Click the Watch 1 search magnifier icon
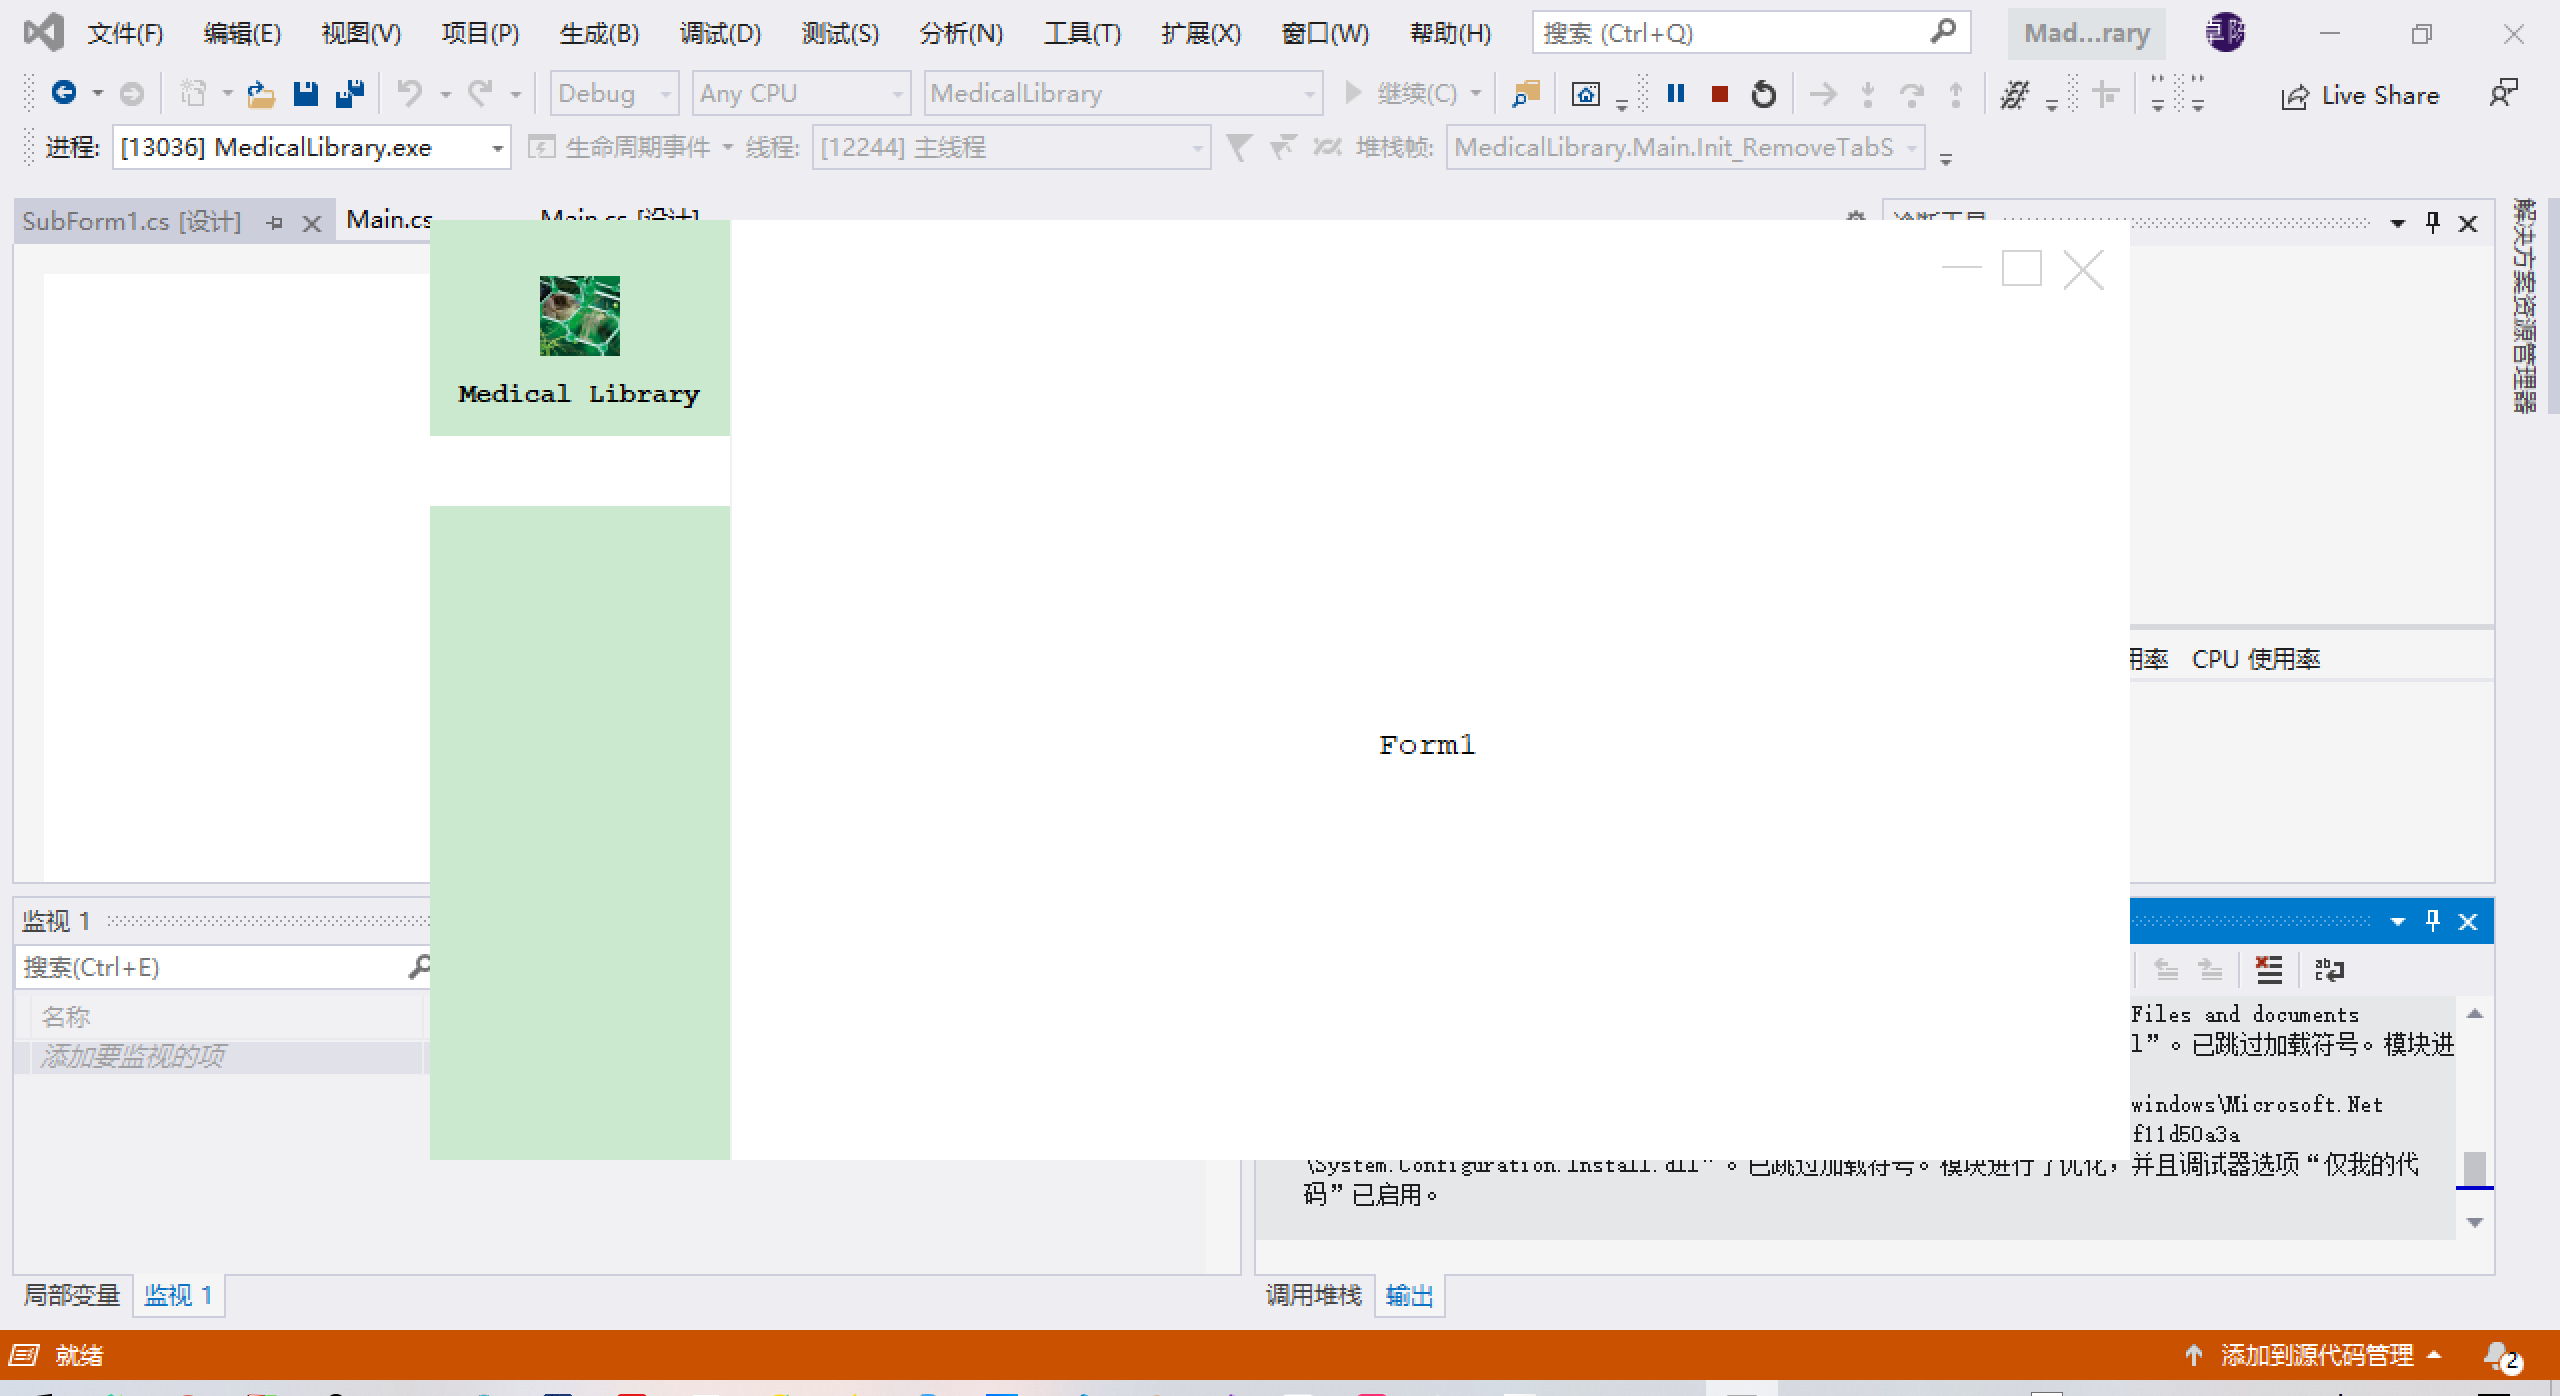The height and width of the screenshot is (1396, 2560). tap(418, 966)
